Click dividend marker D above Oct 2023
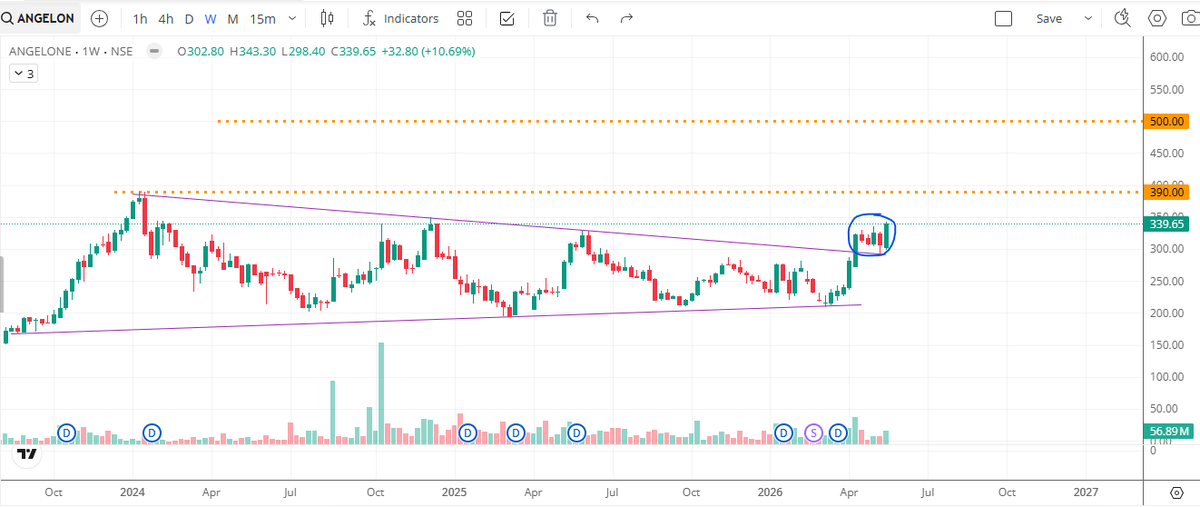 [67, 432]
